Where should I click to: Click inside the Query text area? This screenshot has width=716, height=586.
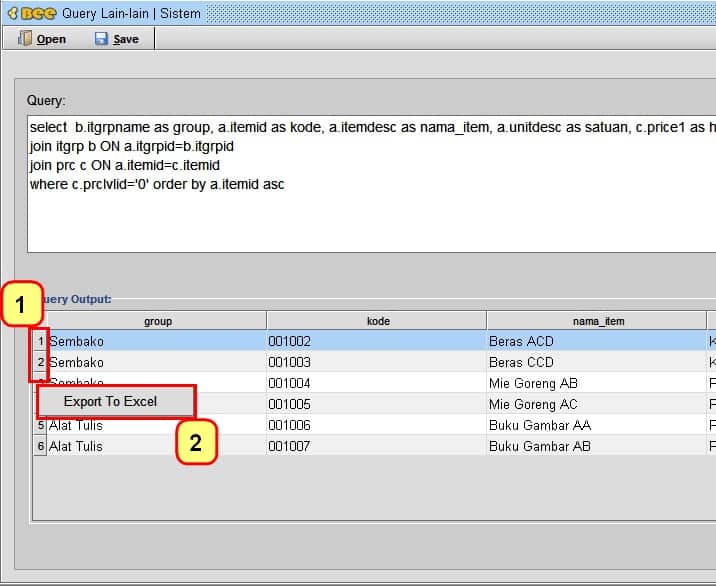pyautogui.click(x=371, y=184)
